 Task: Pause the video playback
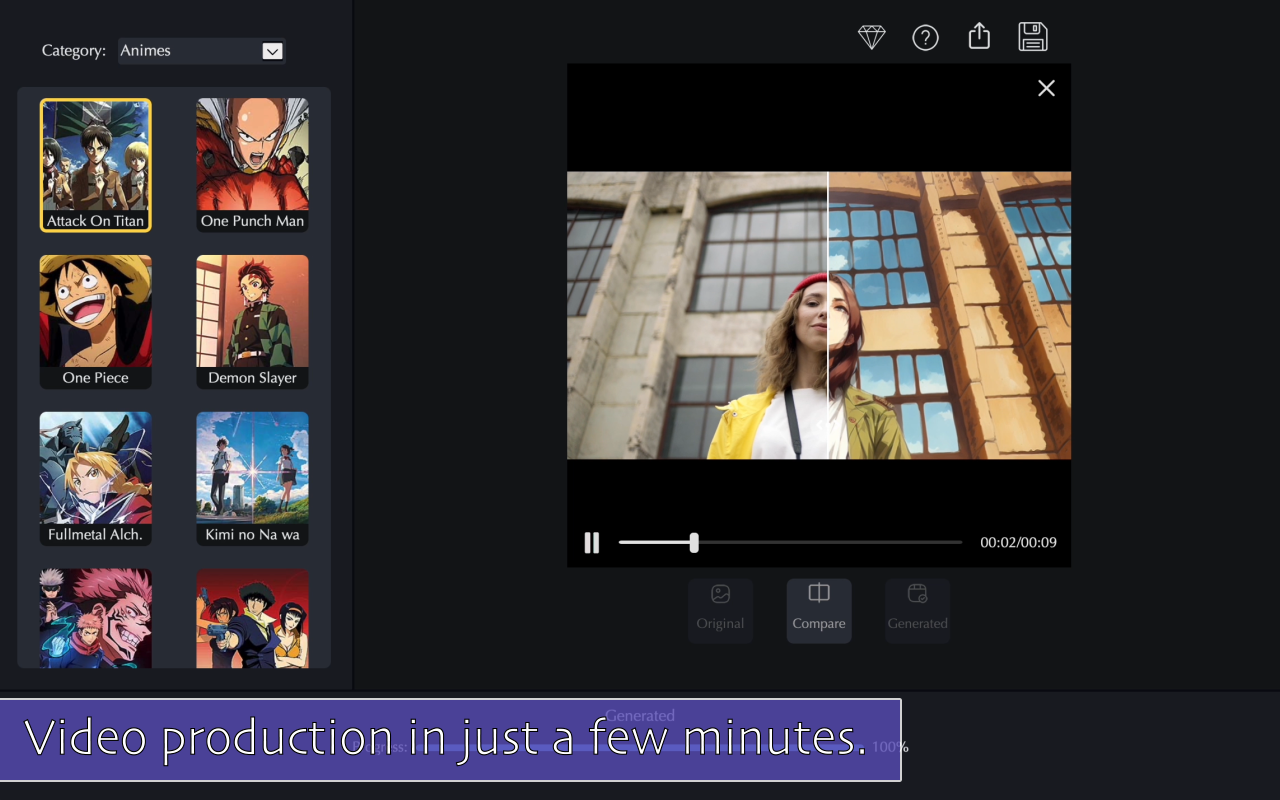tap(592, 542)
